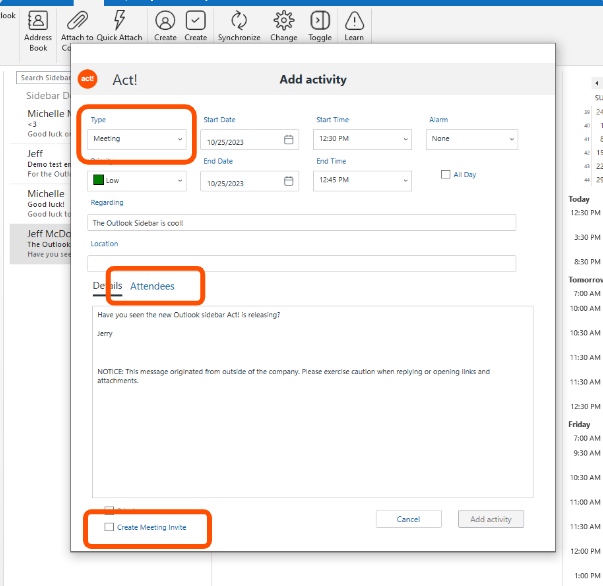Viewport: 603px width, 586px height.
Task: Enable the Create Meeting Invite checkbox
Action: (x=109, y=527)
